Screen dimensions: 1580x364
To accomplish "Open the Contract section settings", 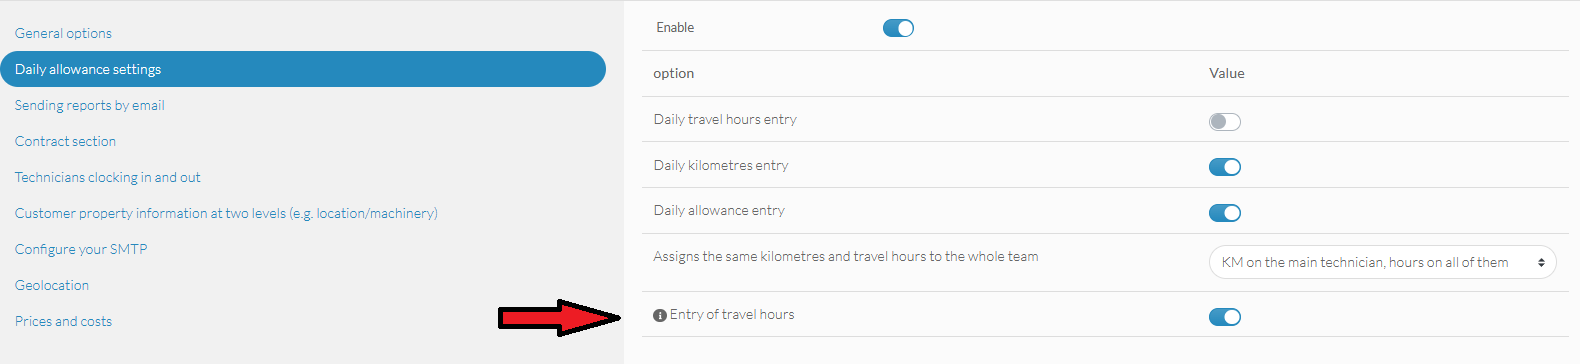I will (65, 141).
